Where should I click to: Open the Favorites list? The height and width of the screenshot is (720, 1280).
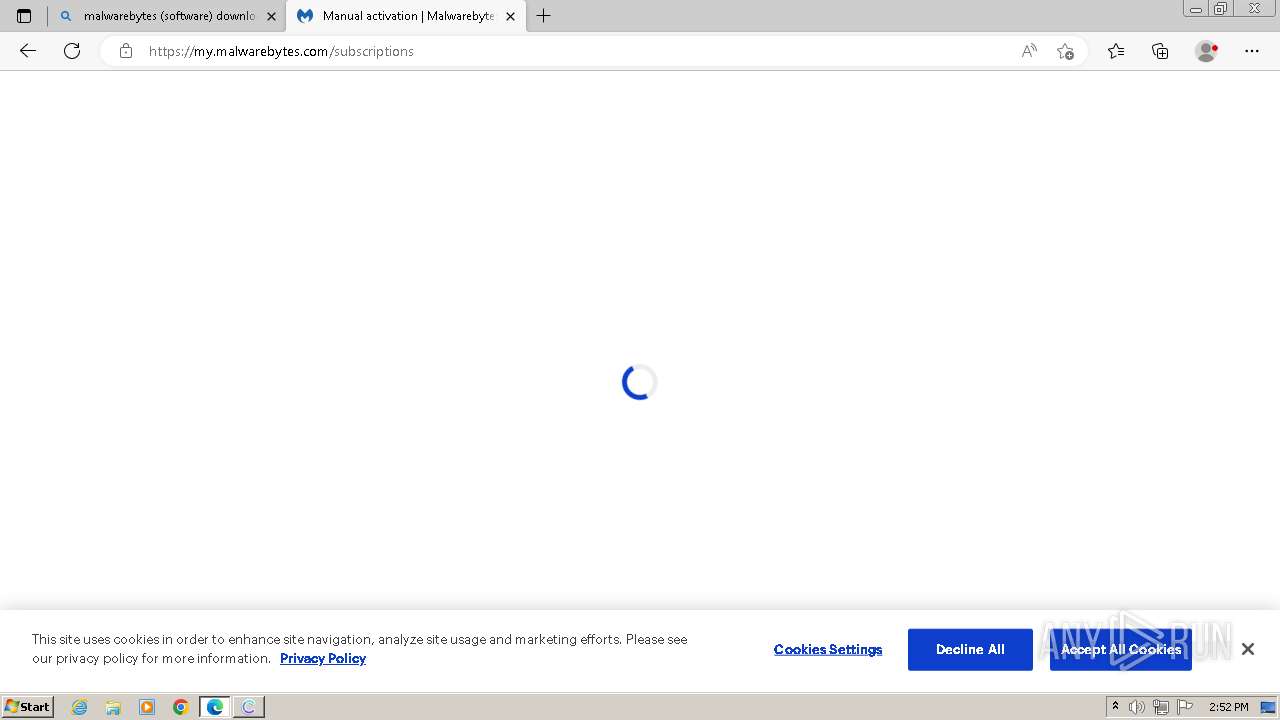pyautogui.click(x=1116, y=51)
